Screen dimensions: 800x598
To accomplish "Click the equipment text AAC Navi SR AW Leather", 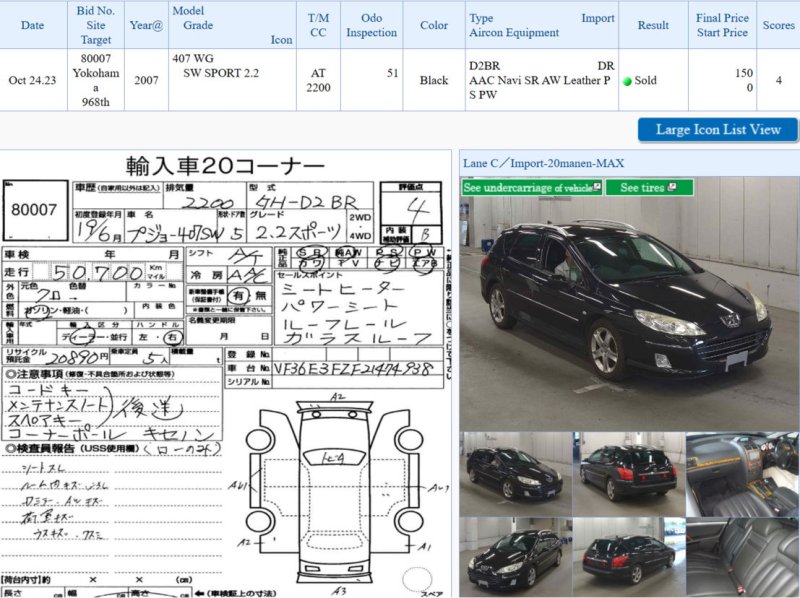I will click(x=535, y=80).
